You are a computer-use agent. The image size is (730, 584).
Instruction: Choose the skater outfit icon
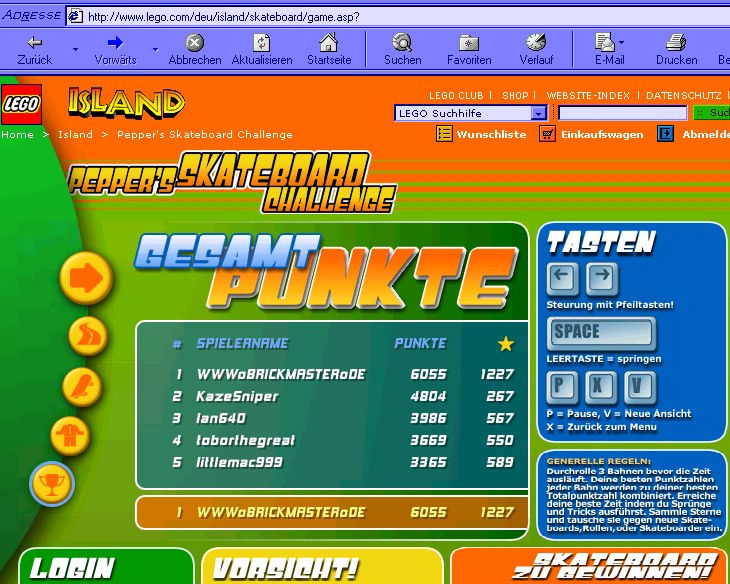[70, 435]
